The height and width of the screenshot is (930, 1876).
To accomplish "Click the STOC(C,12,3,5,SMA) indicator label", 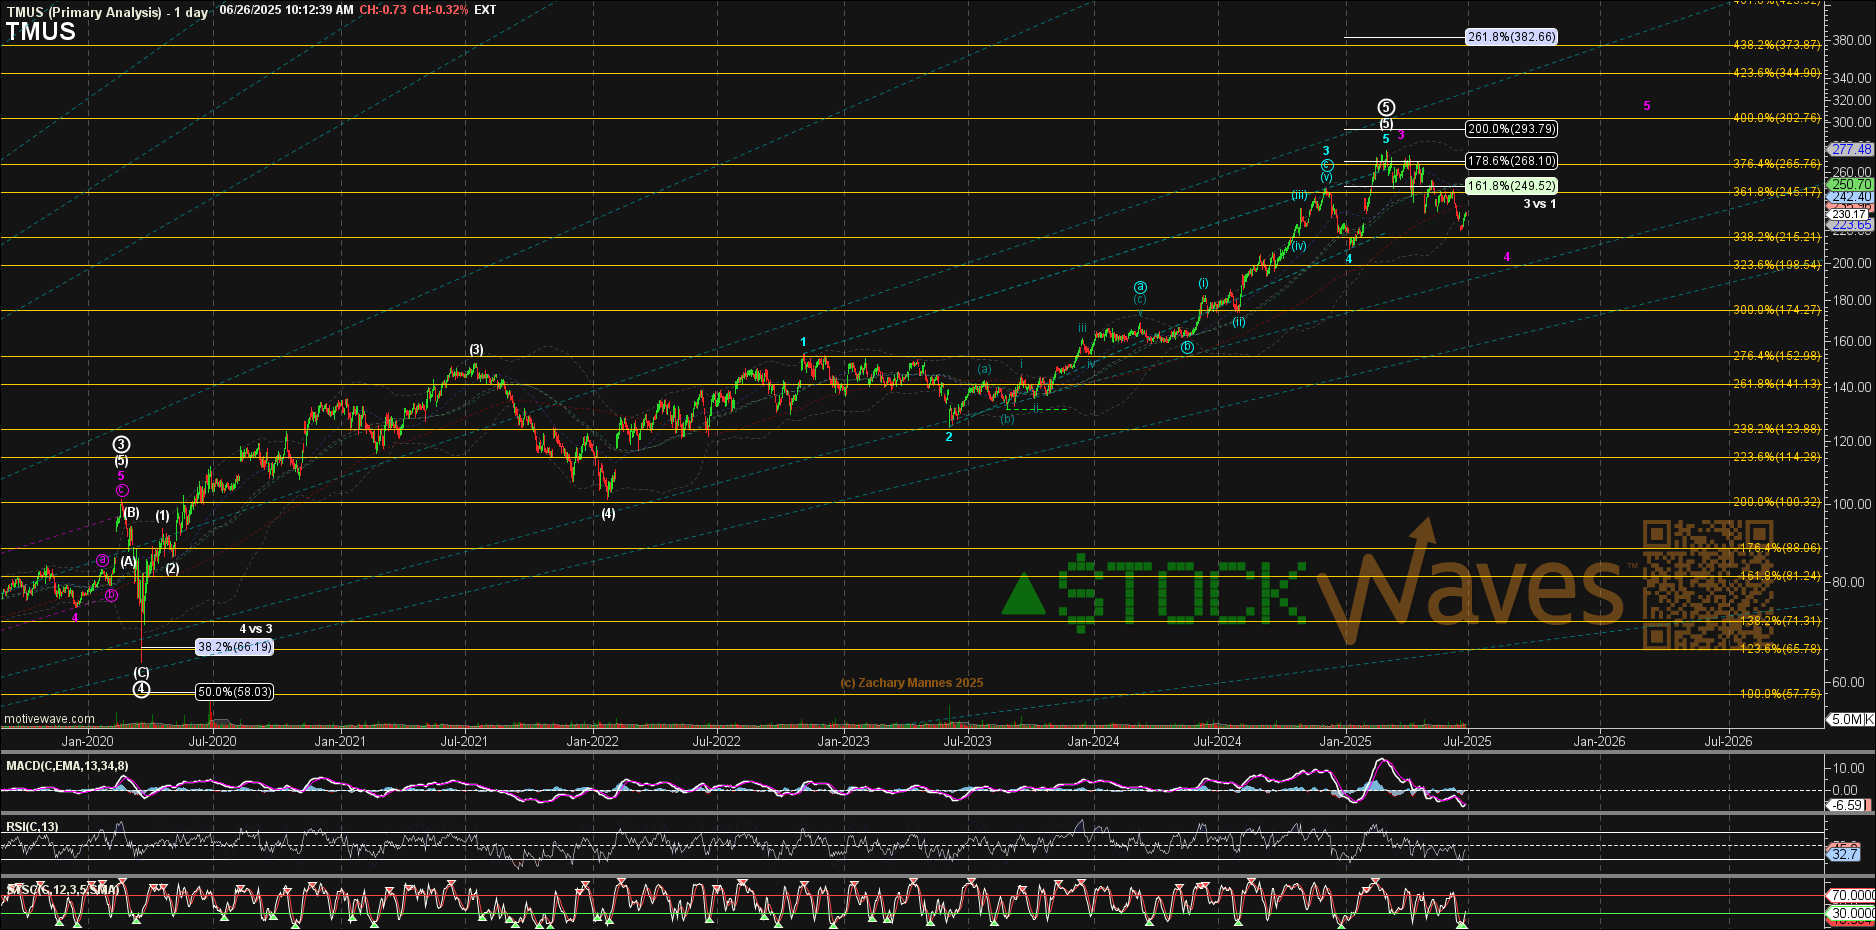I will [x=63, y=889].
